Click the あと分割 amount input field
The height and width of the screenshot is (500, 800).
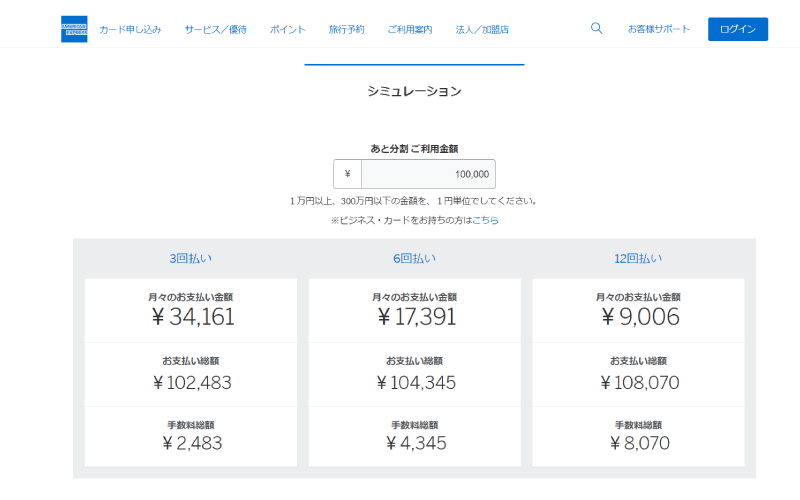428,174
